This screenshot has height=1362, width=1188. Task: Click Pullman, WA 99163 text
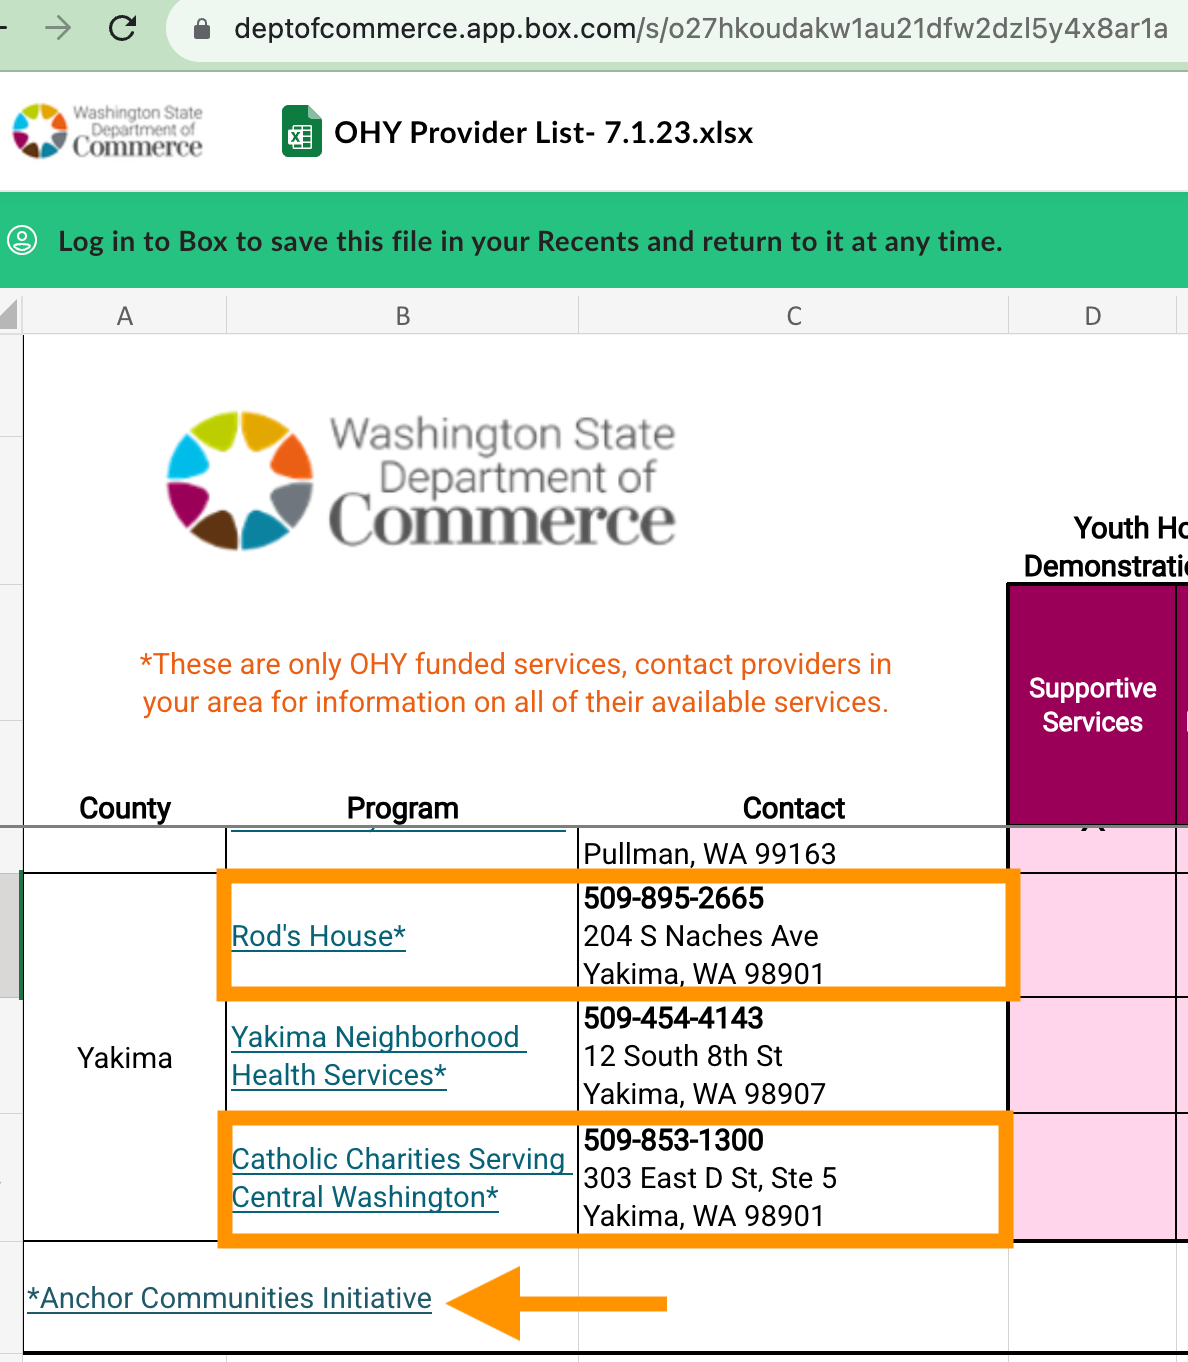click(x=710, y=854)
